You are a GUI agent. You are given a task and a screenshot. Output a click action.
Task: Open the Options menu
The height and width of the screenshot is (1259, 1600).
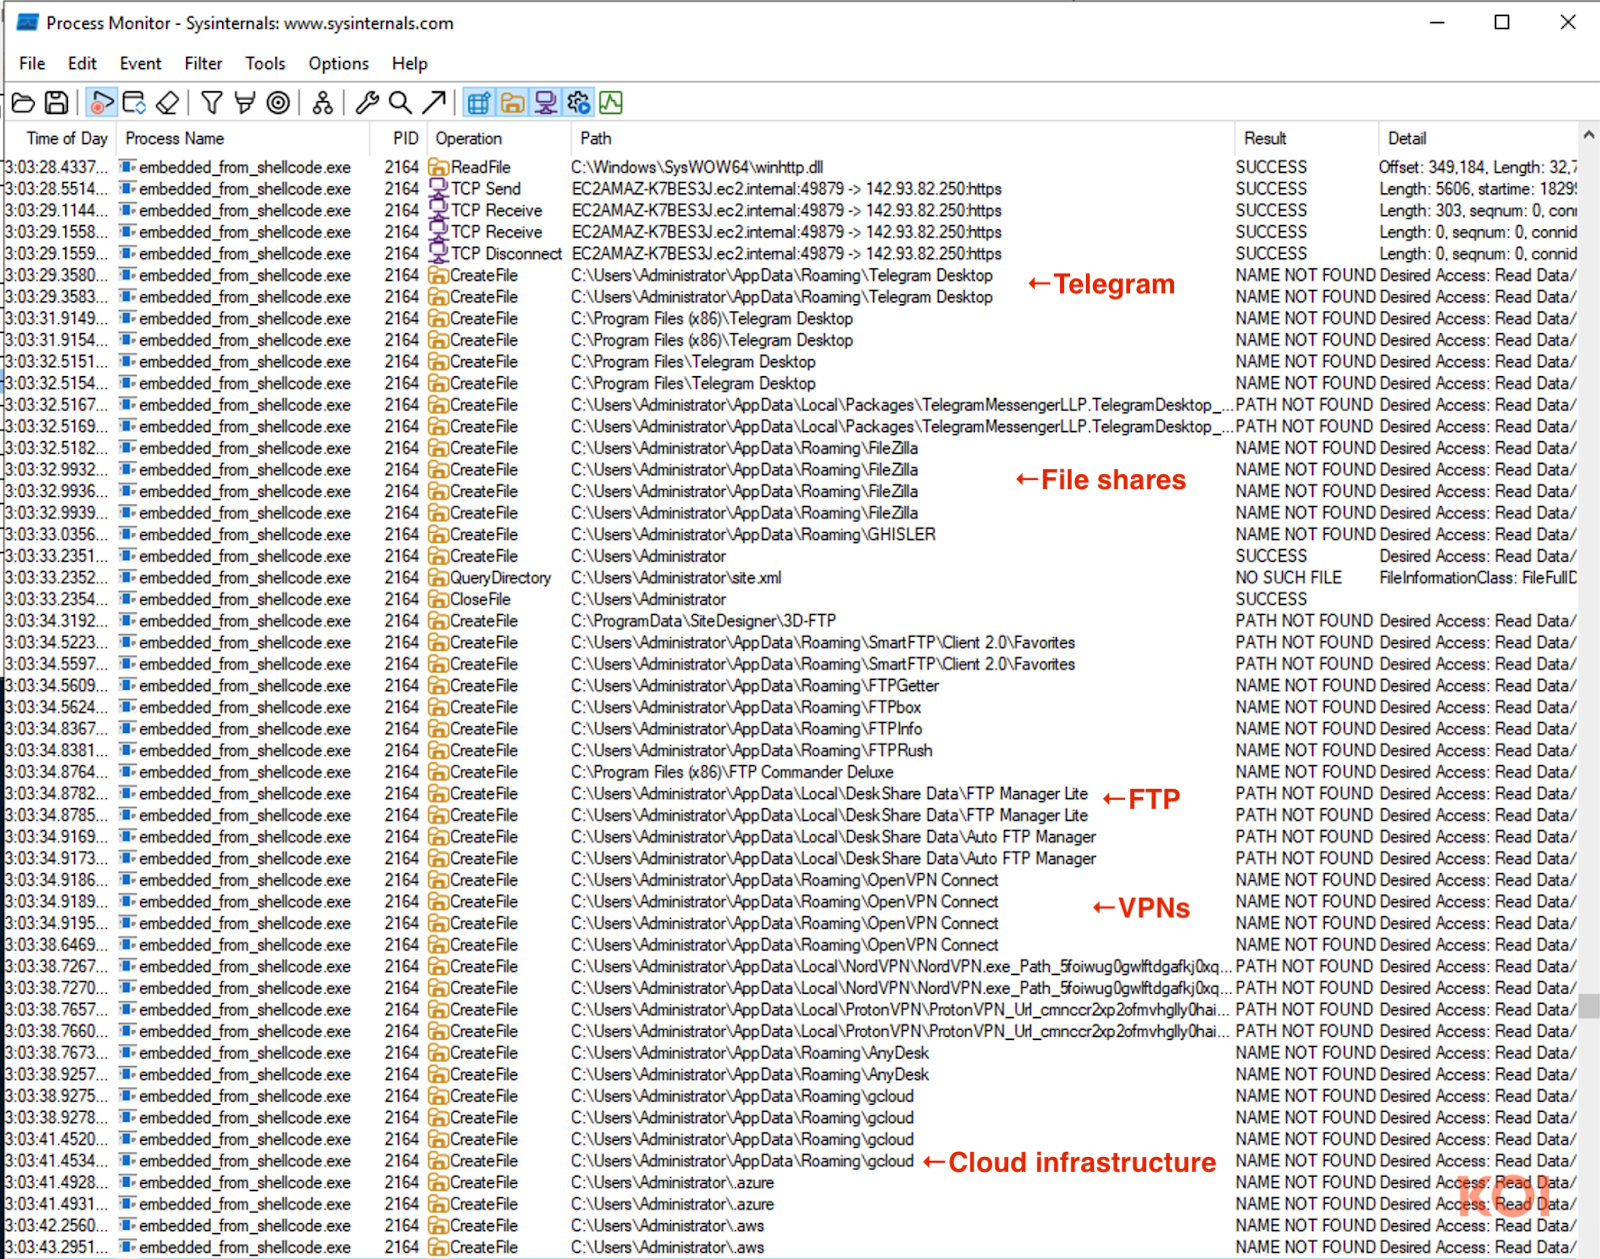click(x=338, y=63)
